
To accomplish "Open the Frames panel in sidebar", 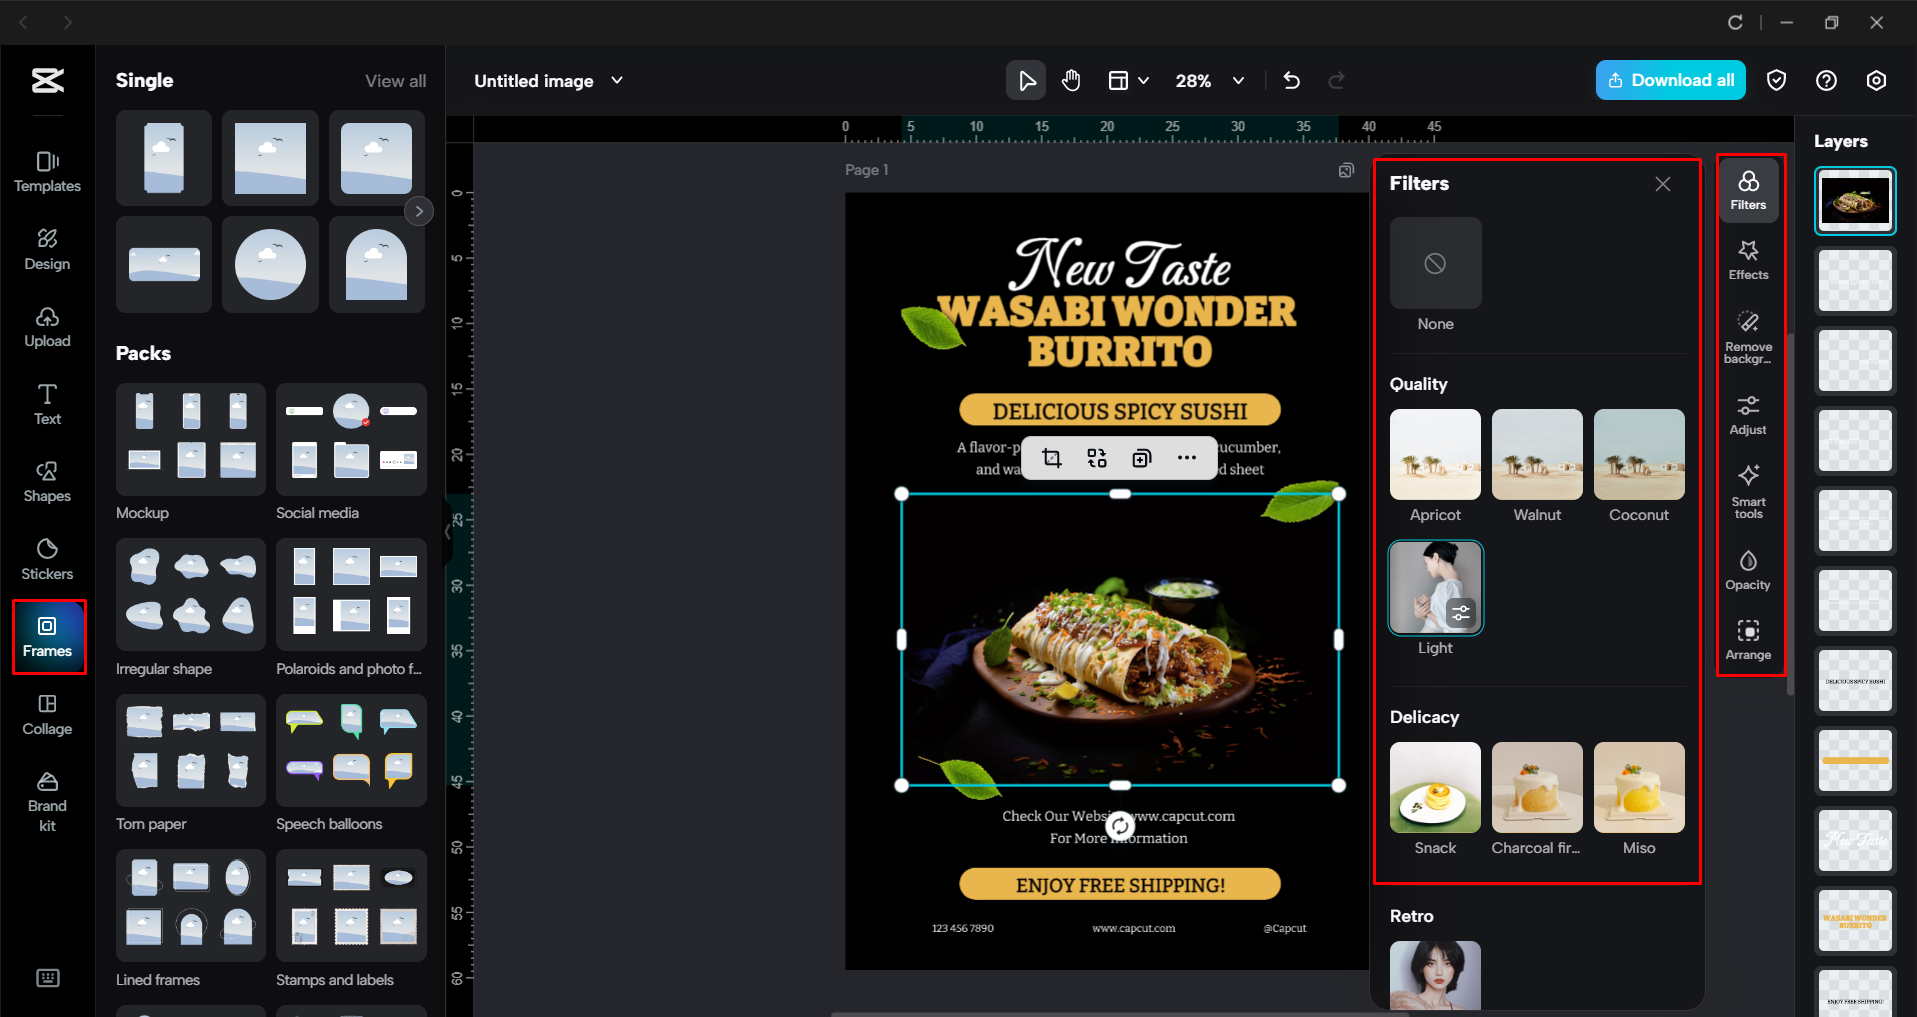I will tap(47, 637).
